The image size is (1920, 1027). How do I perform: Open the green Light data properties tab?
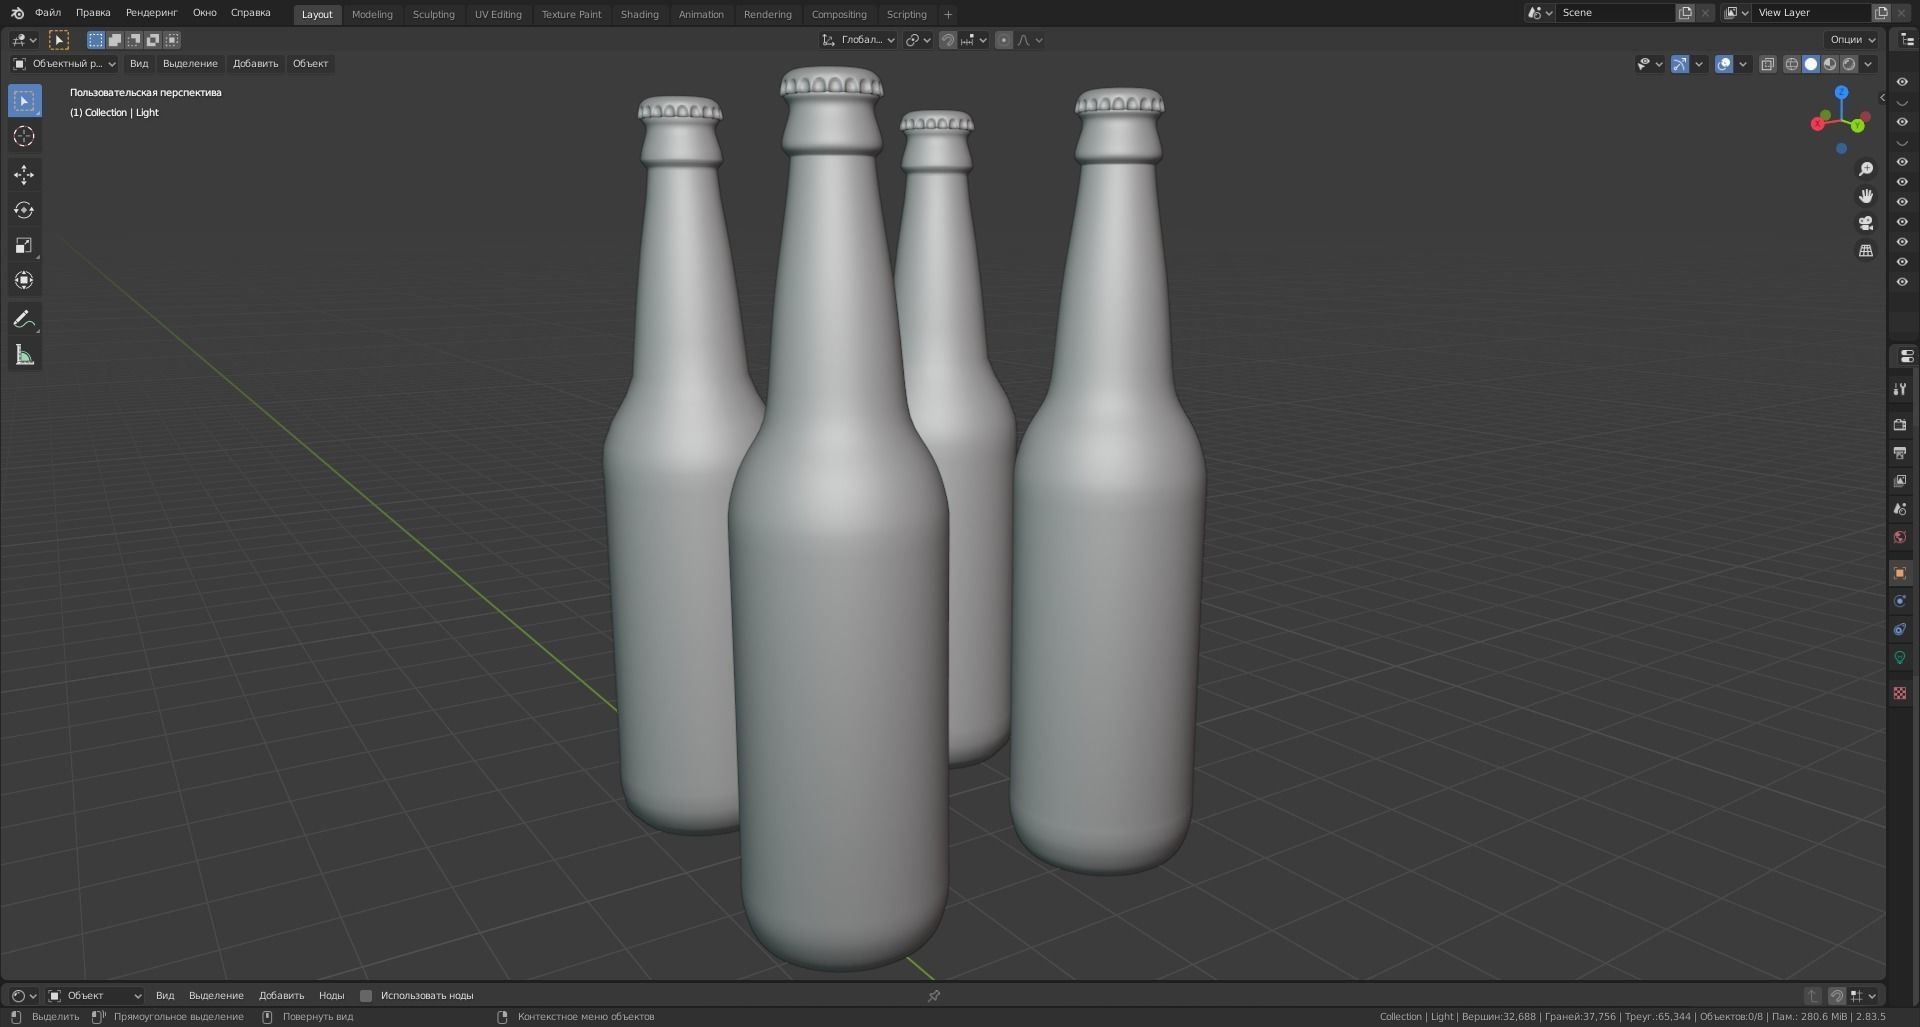(x=1900, y=657)
